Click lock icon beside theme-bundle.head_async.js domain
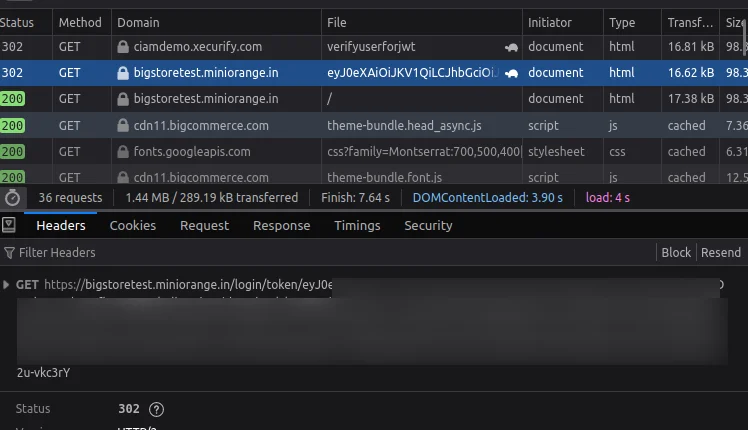The height and width of the screenshot is (430, 748). pos(123,126)
